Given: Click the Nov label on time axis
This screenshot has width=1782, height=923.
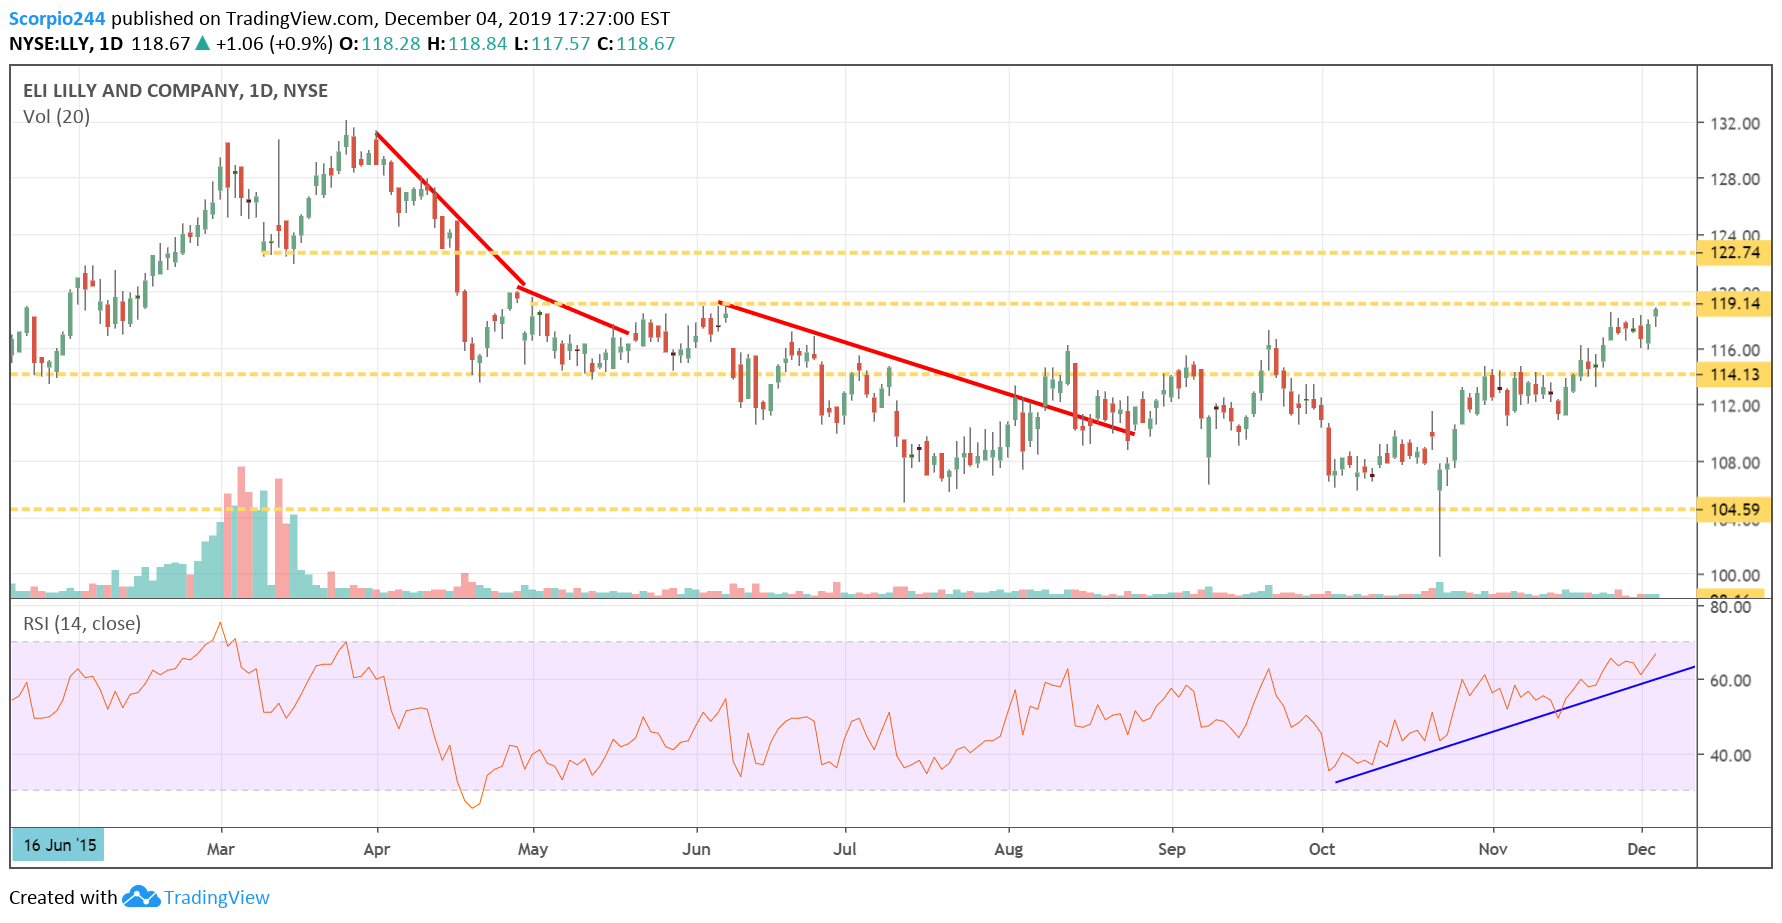Looking at the screenshot, I should point(1493,849).
